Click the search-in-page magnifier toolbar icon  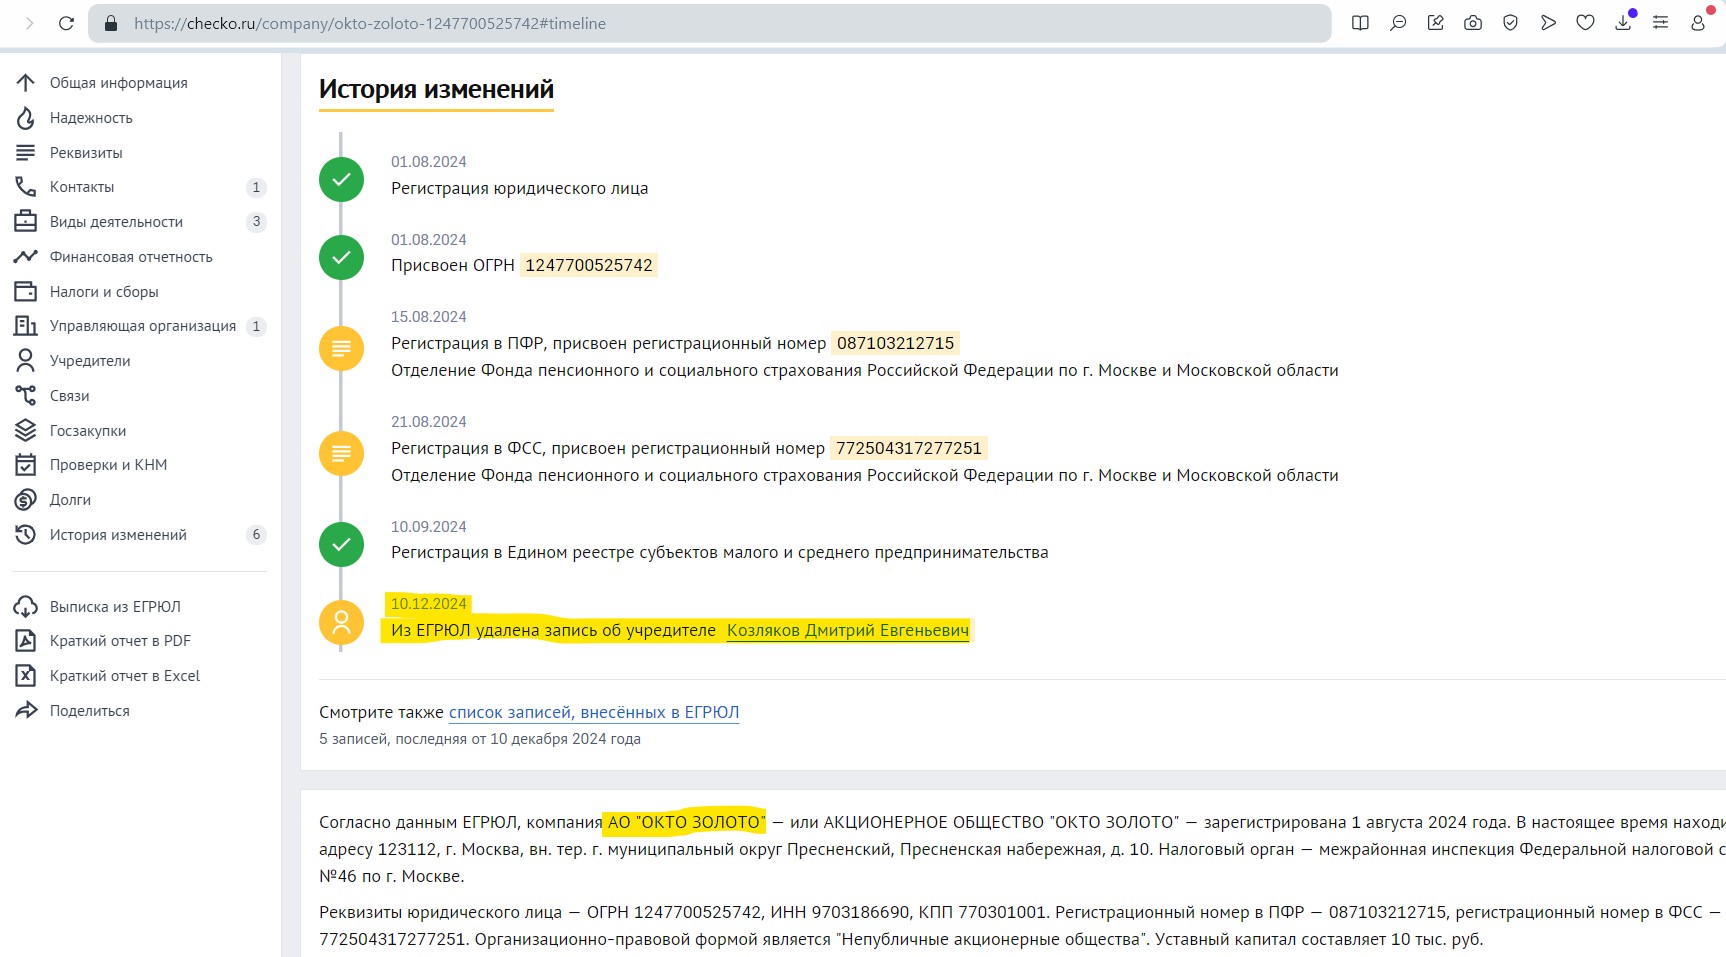pos(1398,23)
